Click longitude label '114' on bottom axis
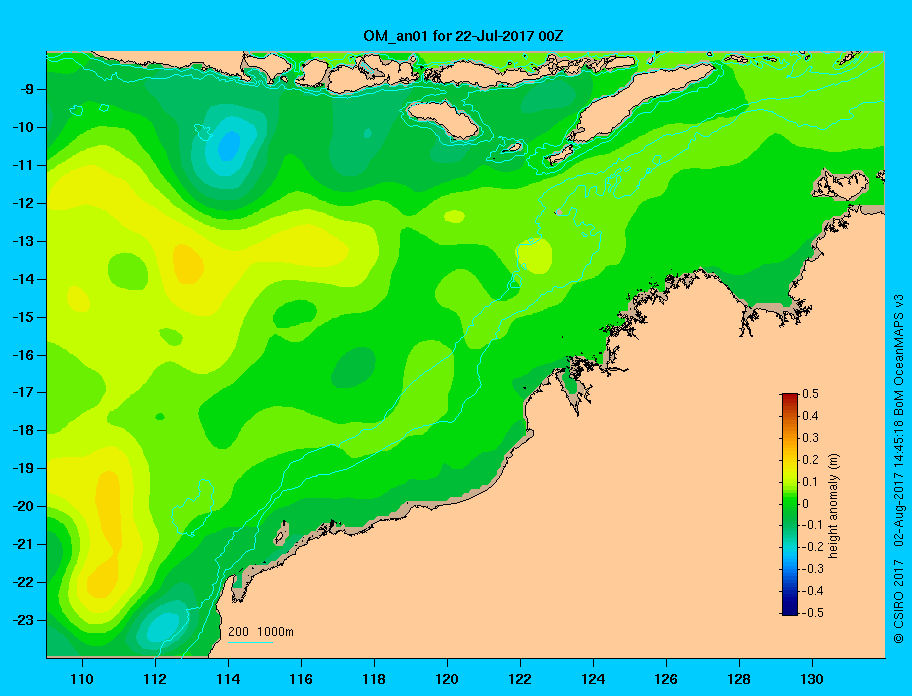912x696 pixels. pos(228,679)
